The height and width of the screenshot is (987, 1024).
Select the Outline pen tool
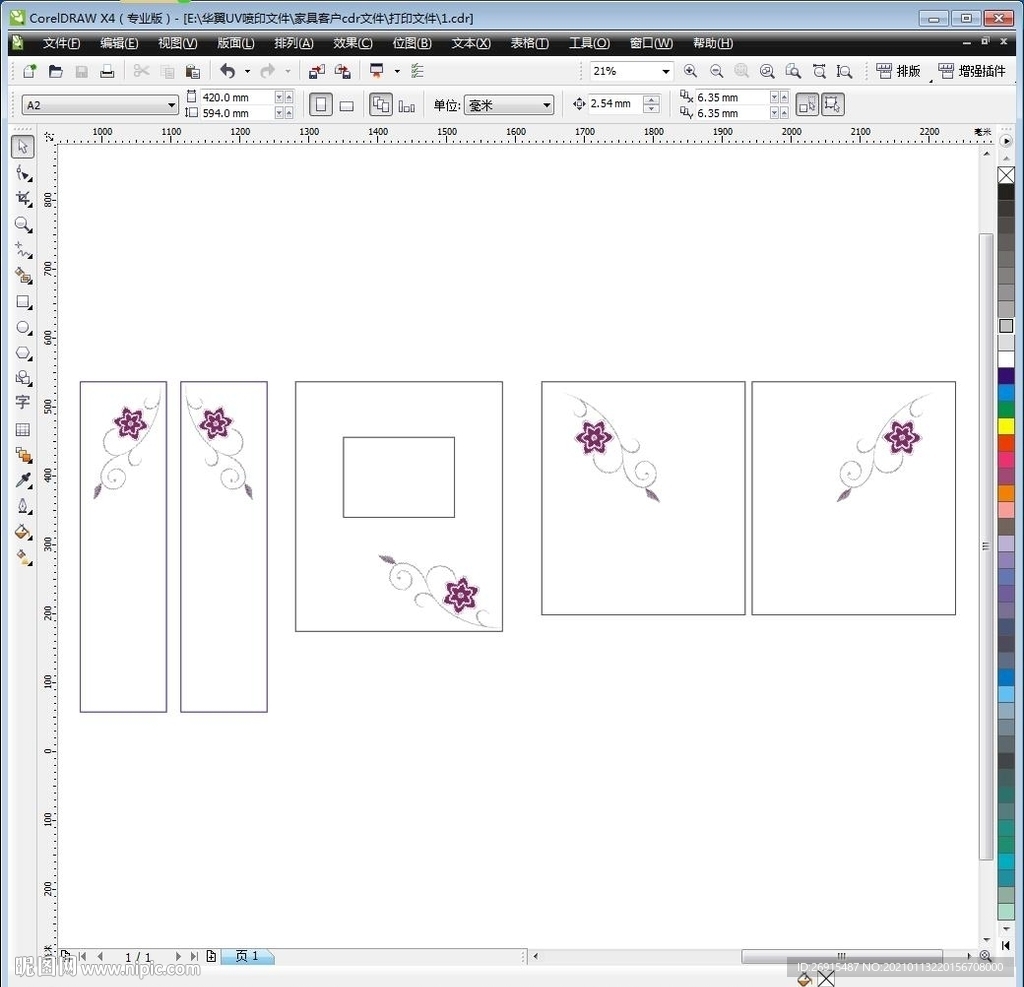24,506
